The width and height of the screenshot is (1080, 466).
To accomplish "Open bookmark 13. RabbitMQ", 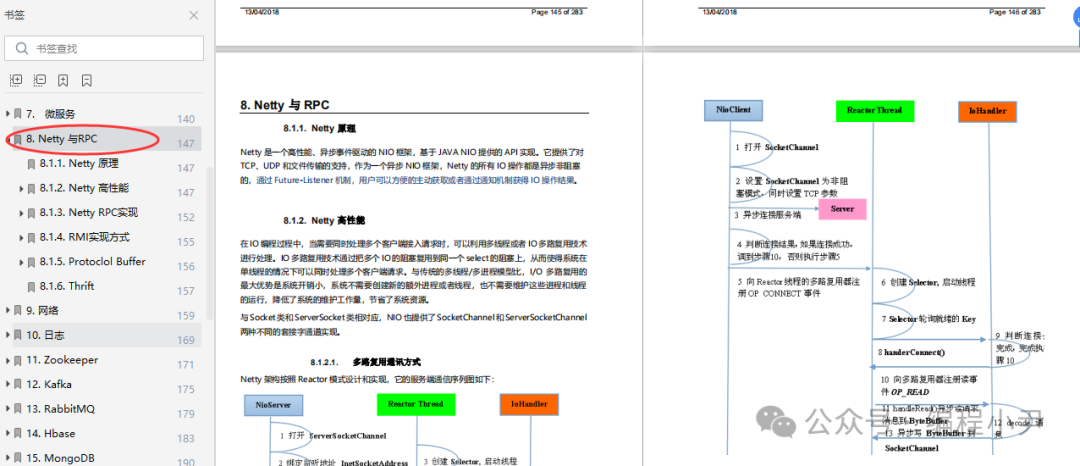I will click(x=61, y=409).
